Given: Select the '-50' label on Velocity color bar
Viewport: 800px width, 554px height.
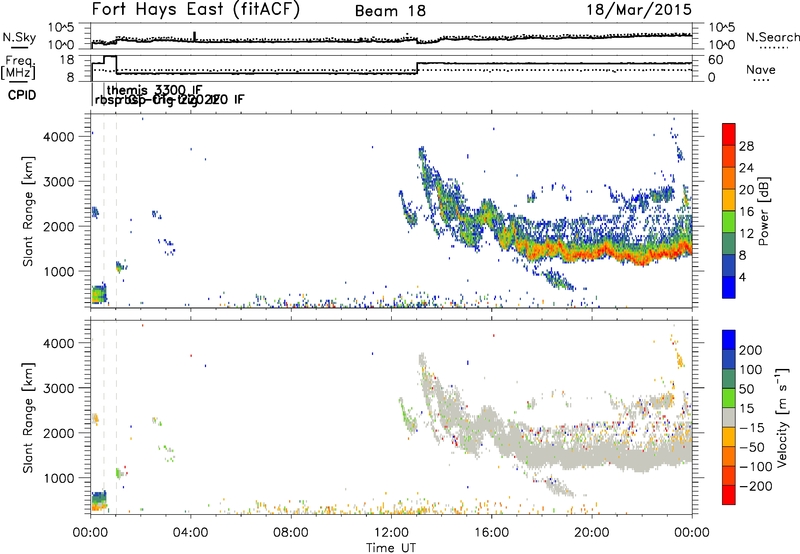Looking at the screenshot, I should pyautogui.click(x=752, y=447).
